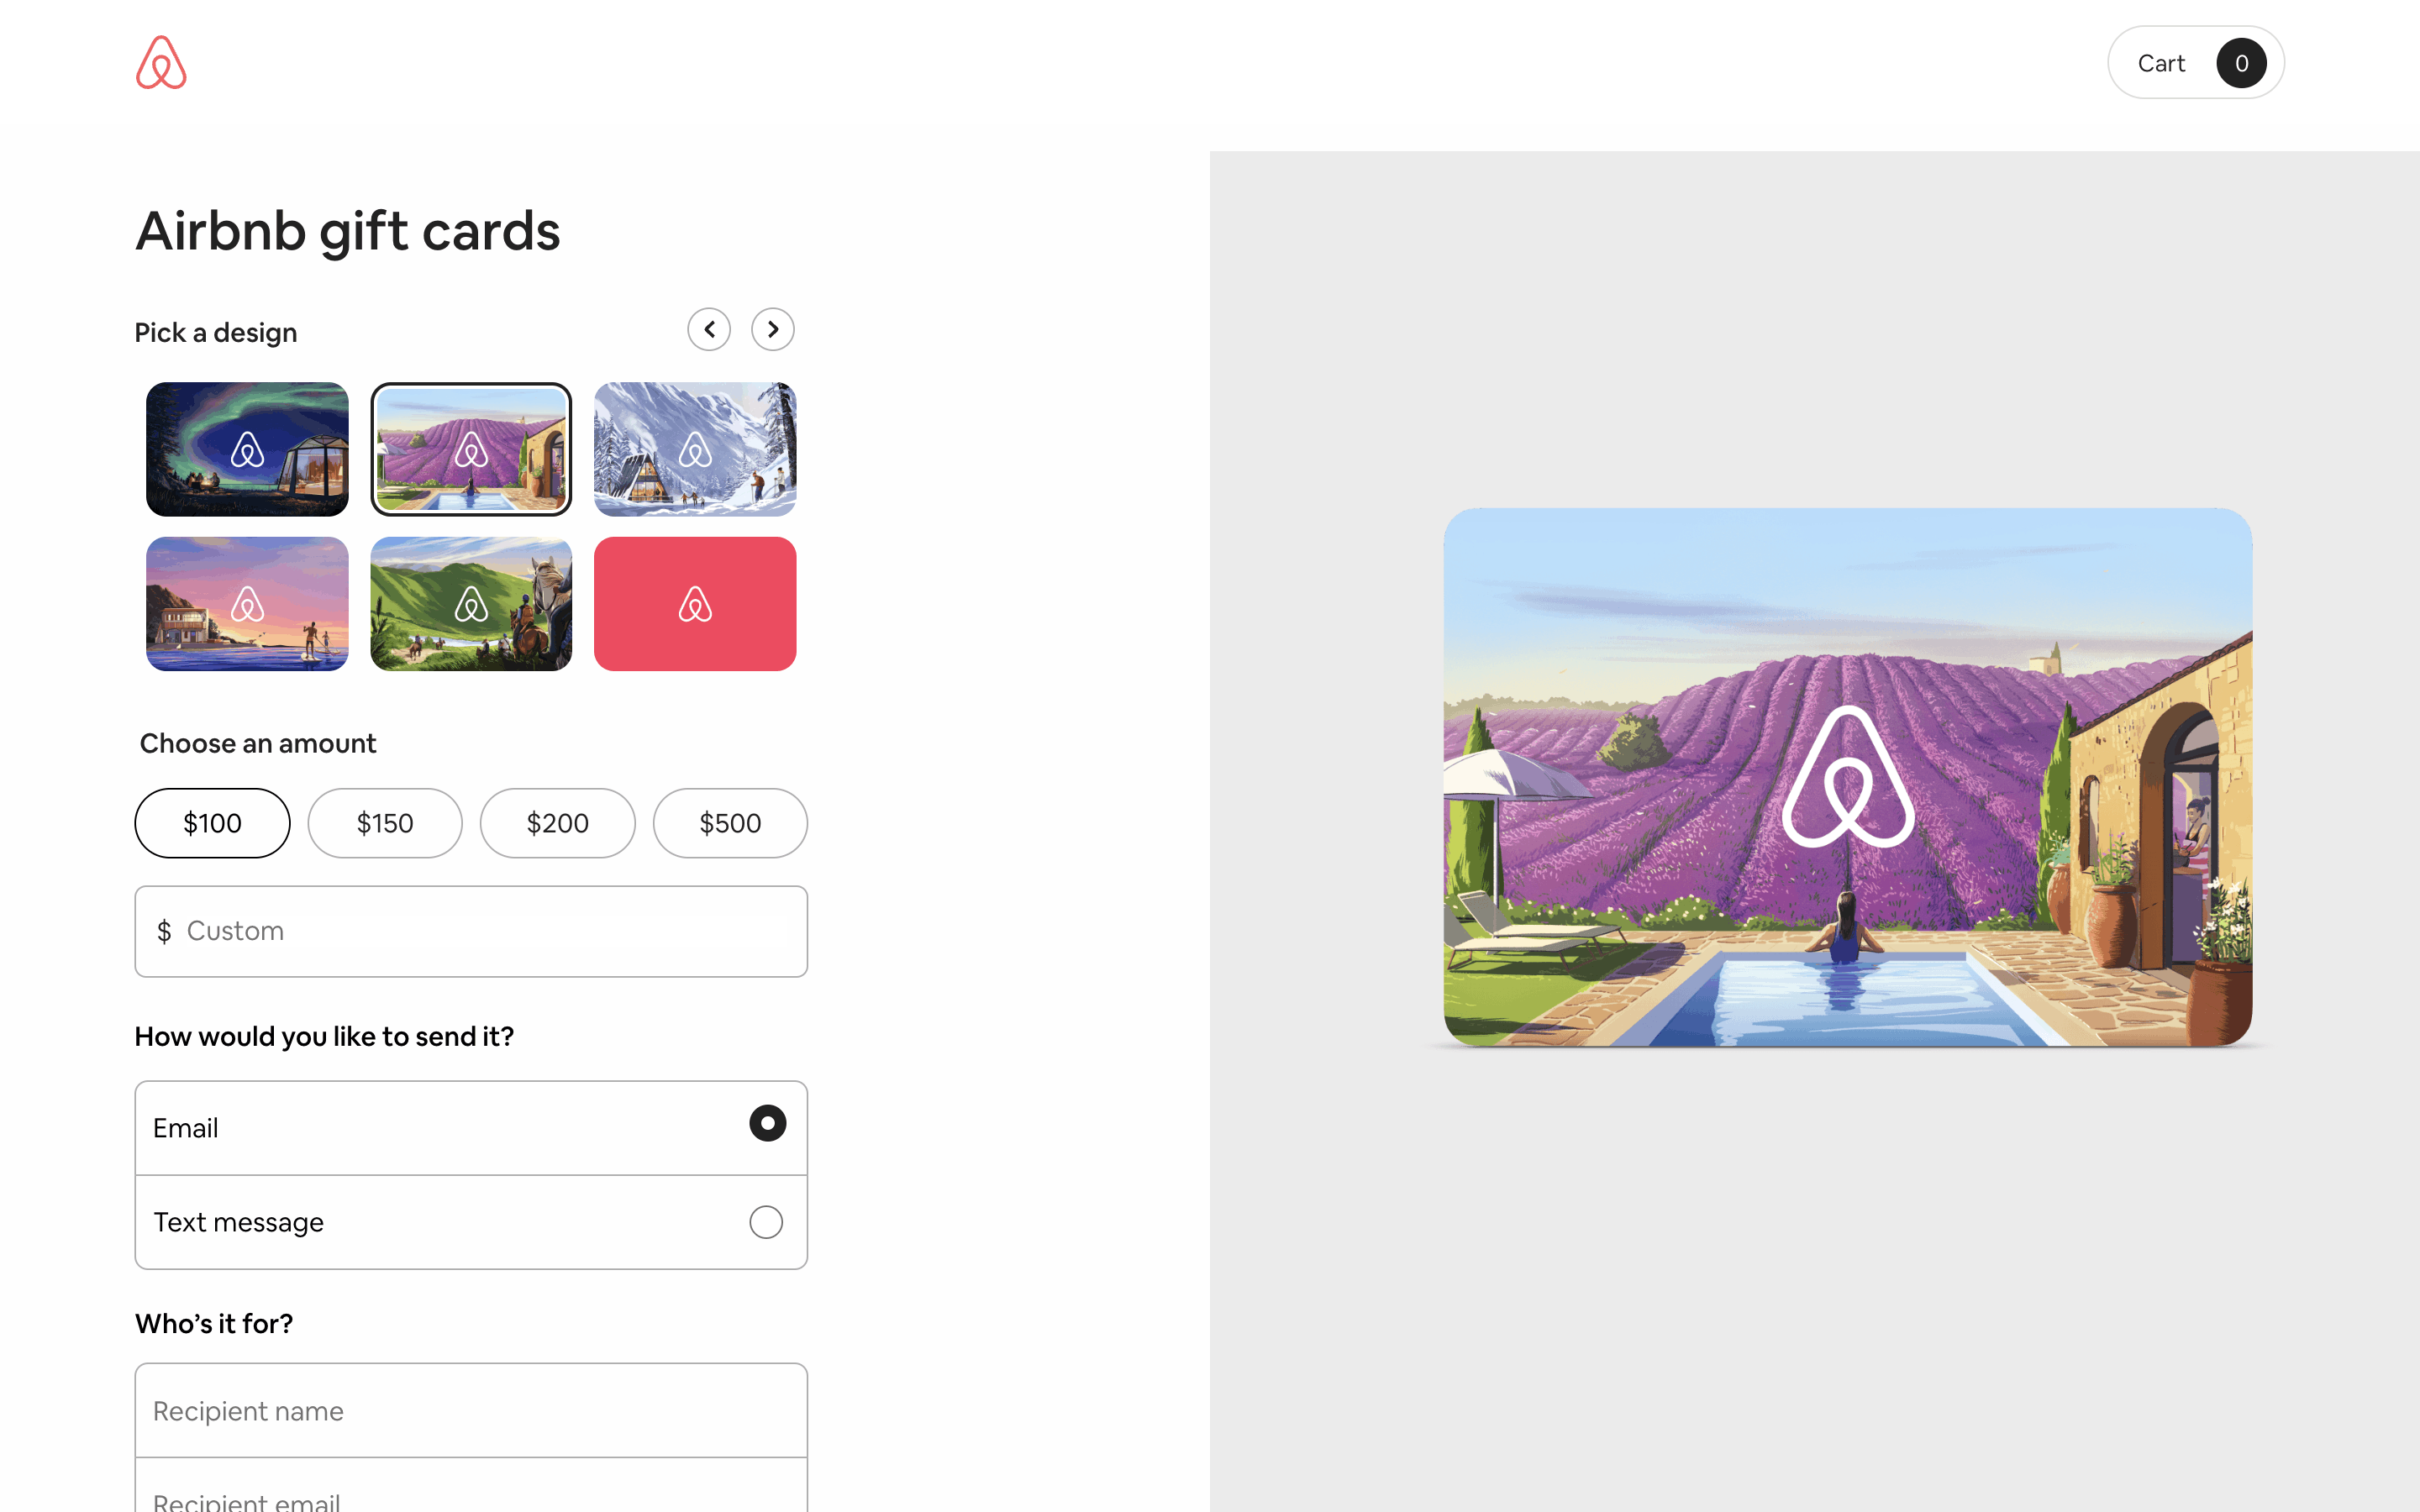Select the $200 gift amount
This screenshot has width=2420, height=1512.
pos(558,823)
